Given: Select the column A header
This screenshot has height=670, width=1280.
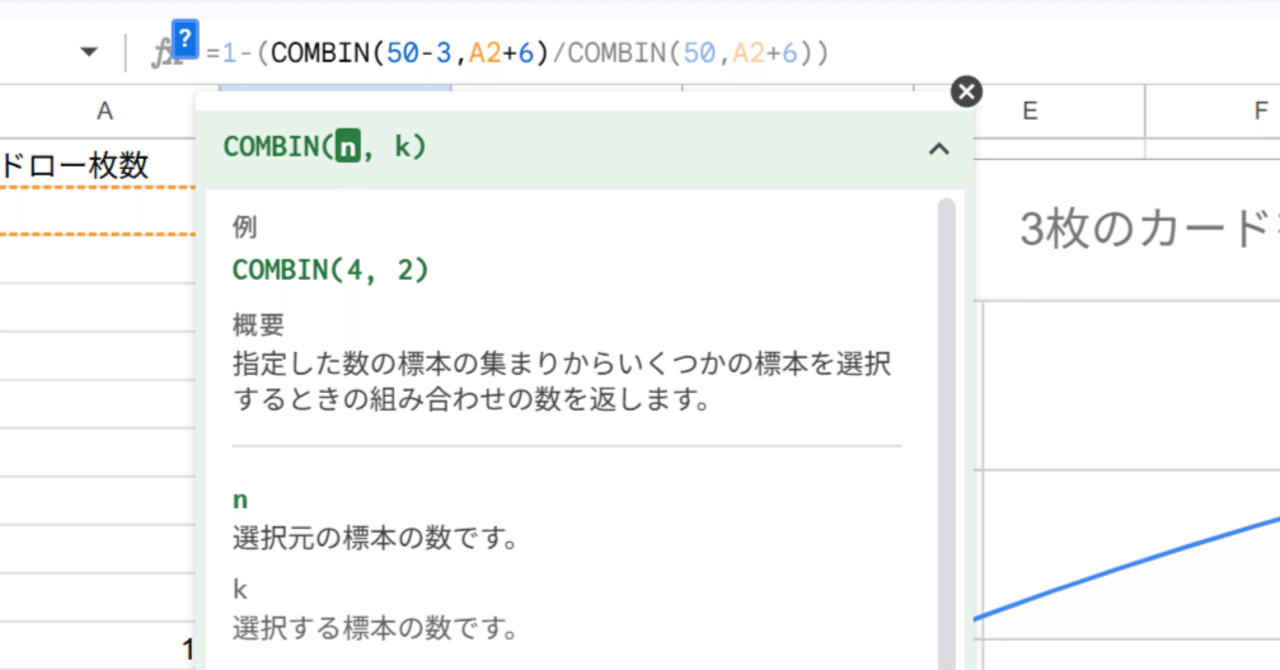Looking at the screenshot, I should tap(104, 111).
